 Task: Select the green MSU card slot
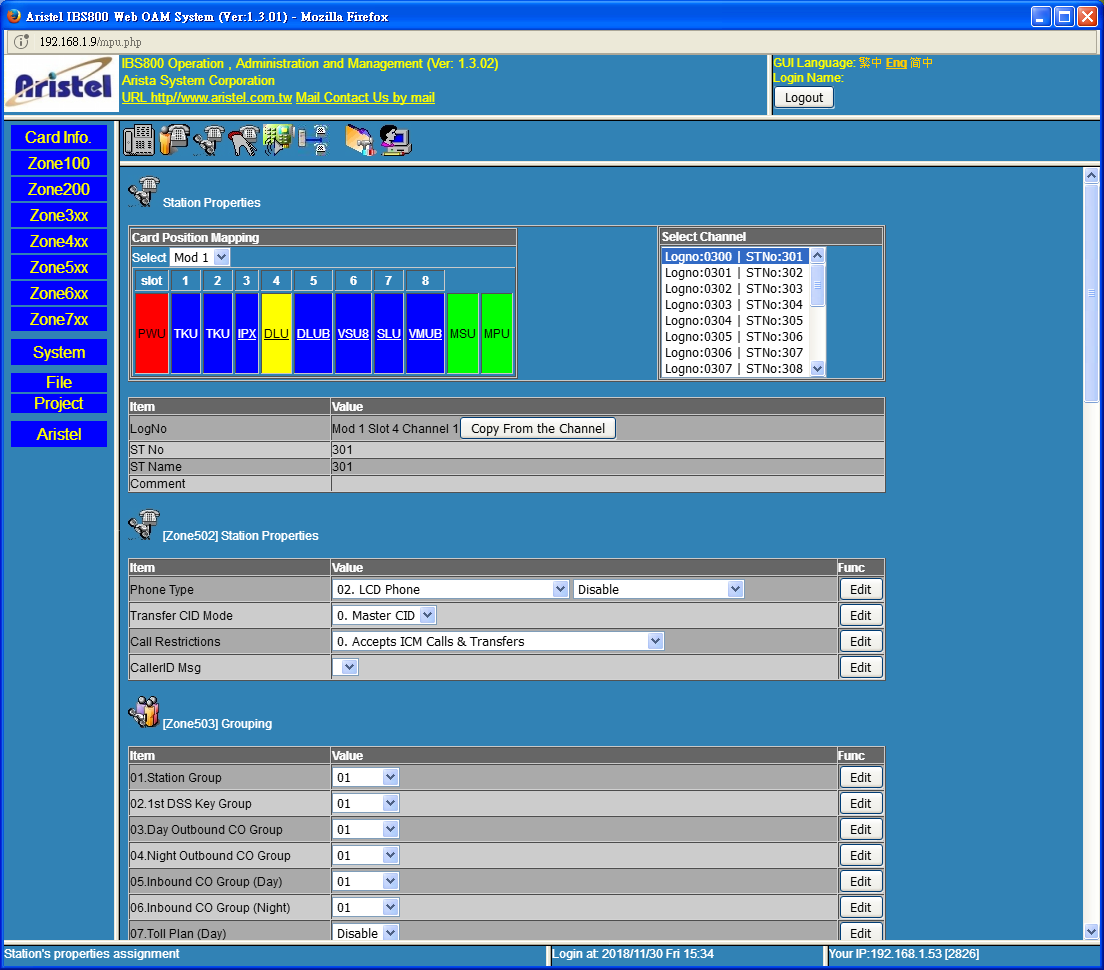tap(463, 333)
